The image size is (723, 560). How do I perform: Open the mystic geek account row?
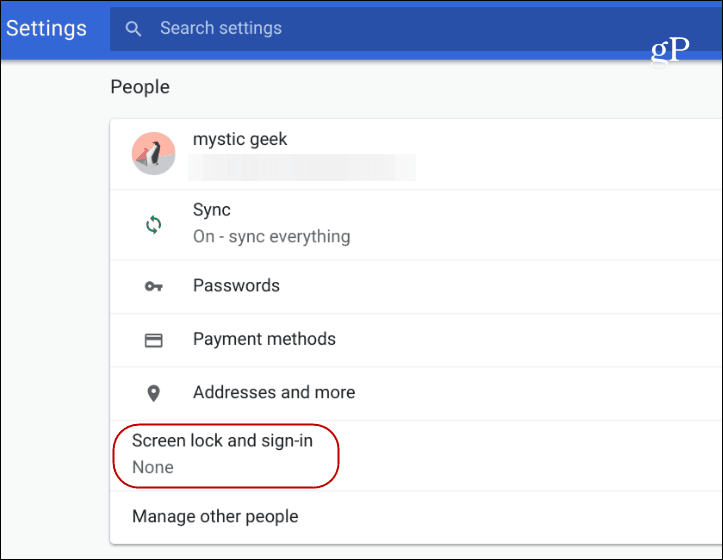click(x=416, y=154)
